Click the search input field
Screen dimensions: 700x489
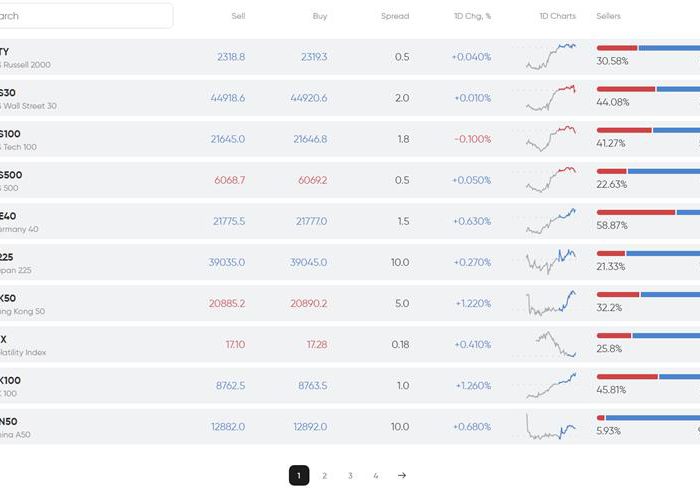coord(85,16)
